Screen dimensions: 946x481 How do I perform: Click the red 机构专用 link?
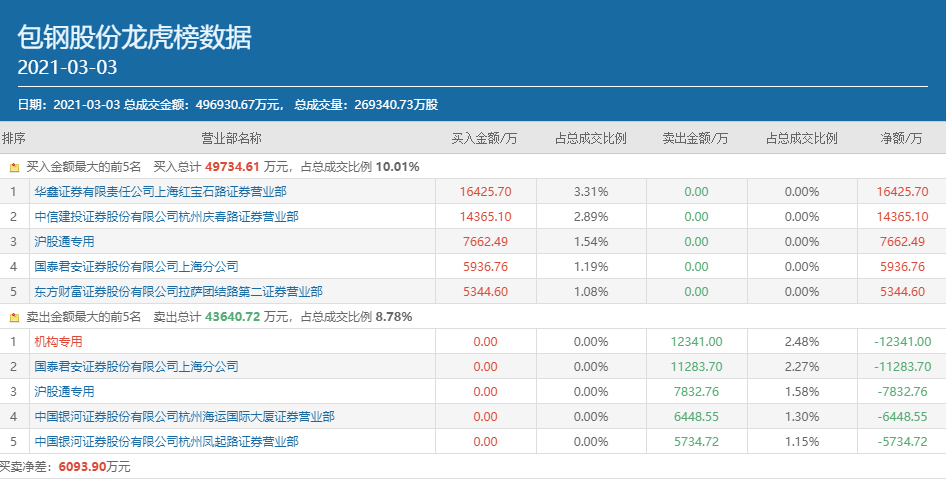point(58,342)
